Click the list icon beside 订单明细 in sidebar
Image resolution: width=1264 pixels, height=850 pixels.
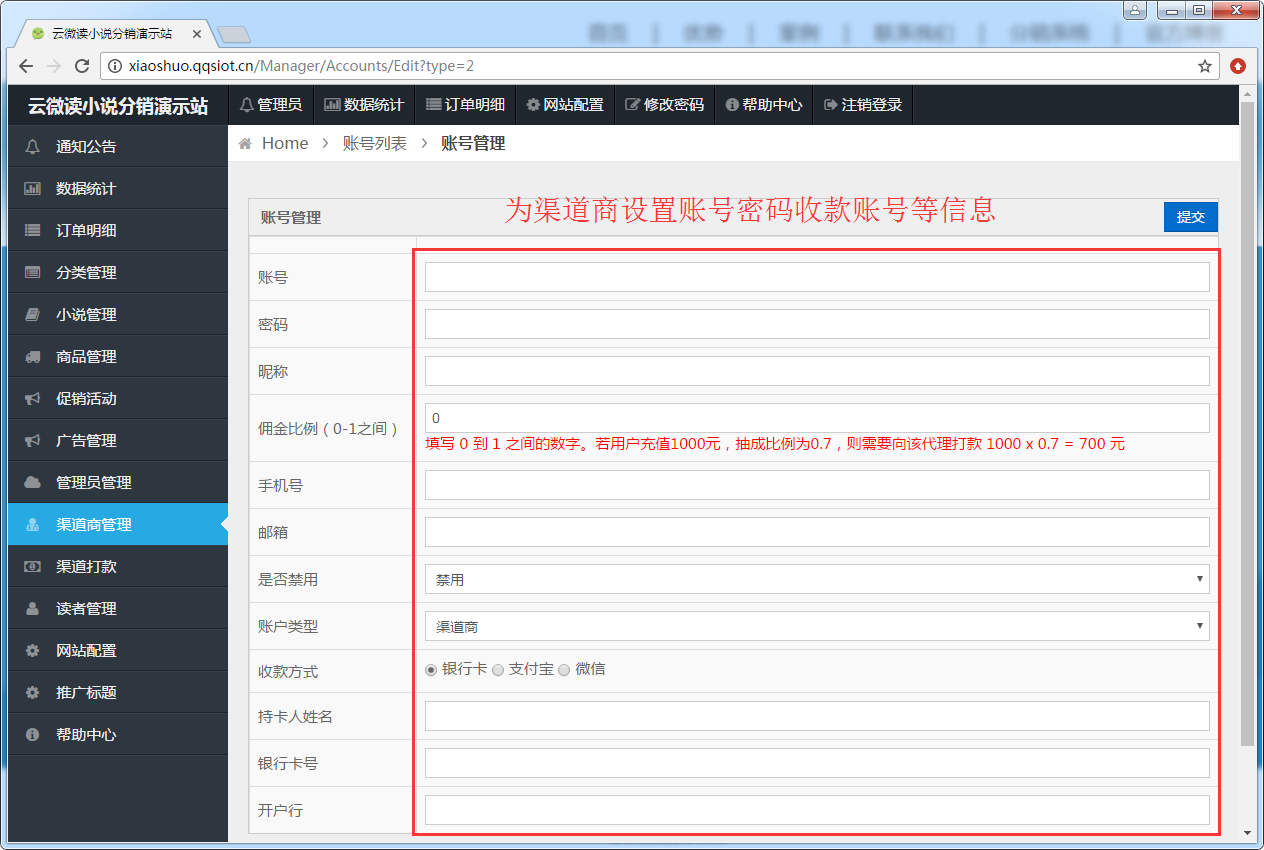(x=33, y=230)
